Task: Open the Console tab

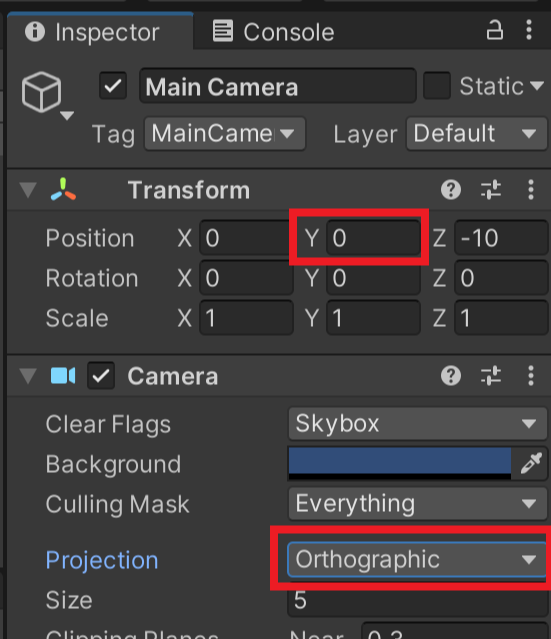Action: click(x=273, y=31)
